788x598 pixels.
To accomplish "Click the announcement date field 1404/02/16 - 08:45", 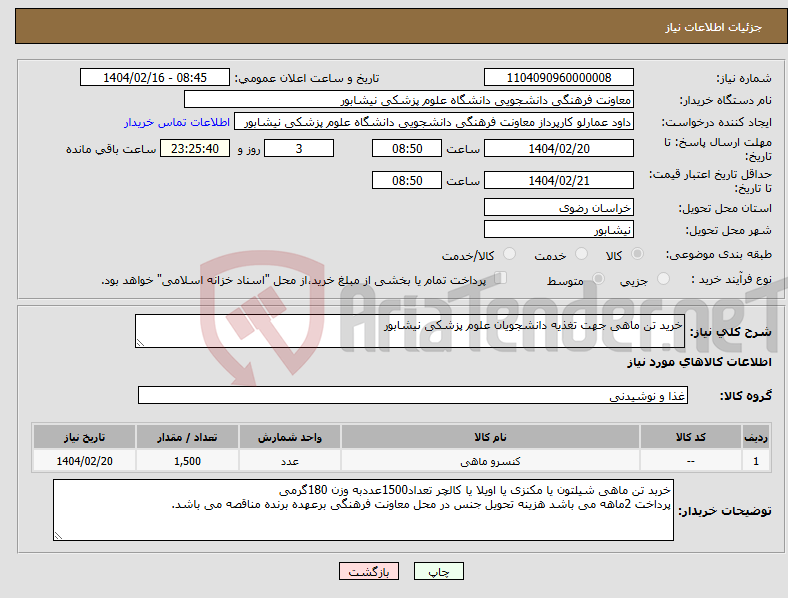I will click(x=155, y=77).
